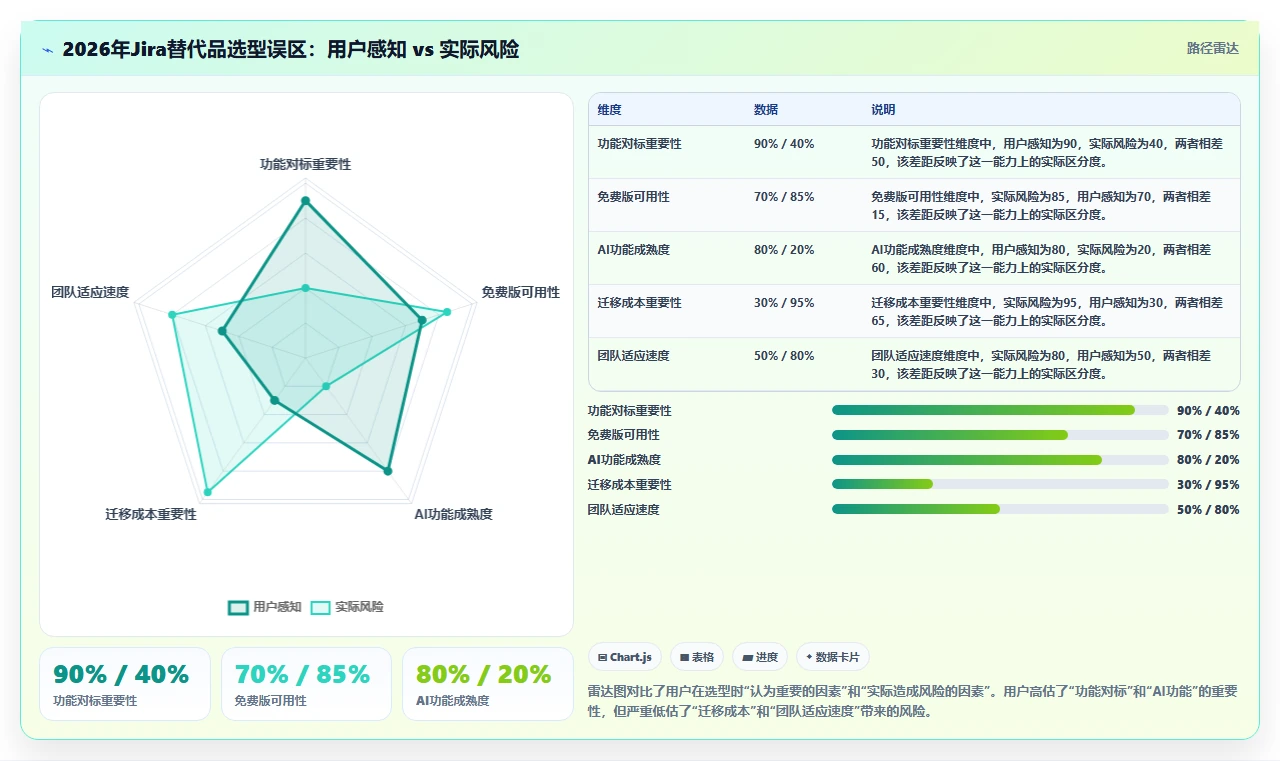1280x761 pixels.
Task: Click the 免费版可用性 progress bar
Action: (1000, 435)
